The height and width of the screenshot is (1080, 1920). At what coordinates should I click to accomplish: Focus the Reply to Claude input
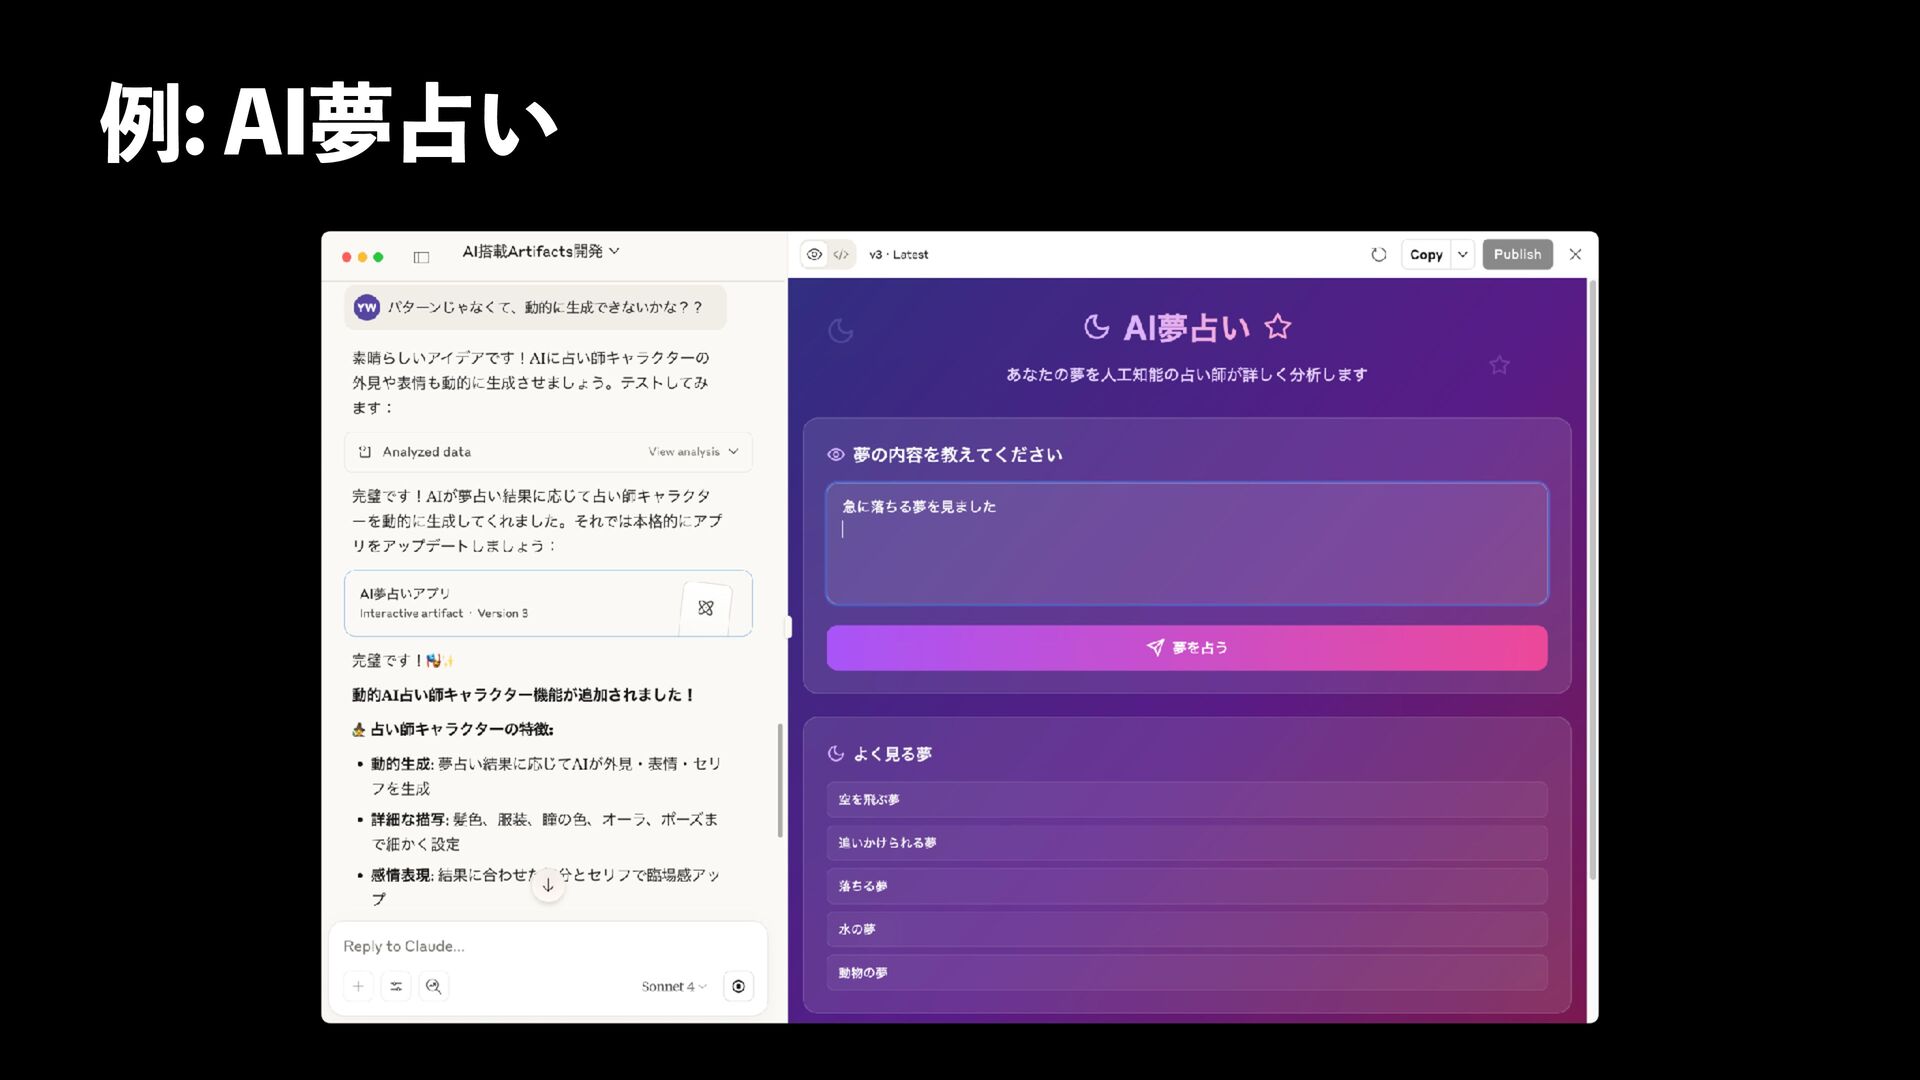point(548,946)
